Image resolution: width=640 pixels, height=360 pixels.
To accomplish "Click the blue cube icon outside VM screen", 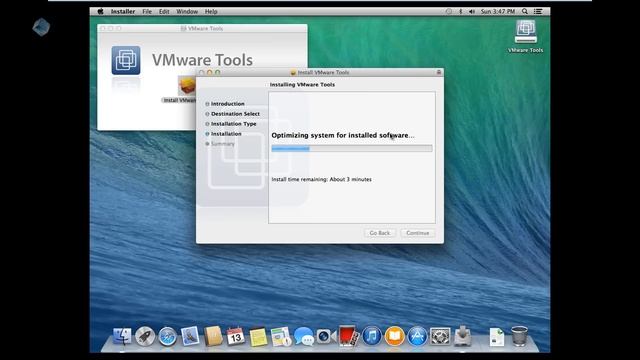I will coord(41,27).
